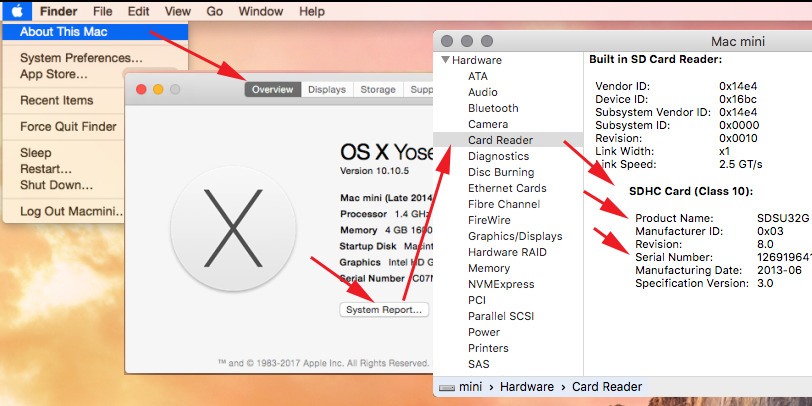Open the View menu

[178, 11]
